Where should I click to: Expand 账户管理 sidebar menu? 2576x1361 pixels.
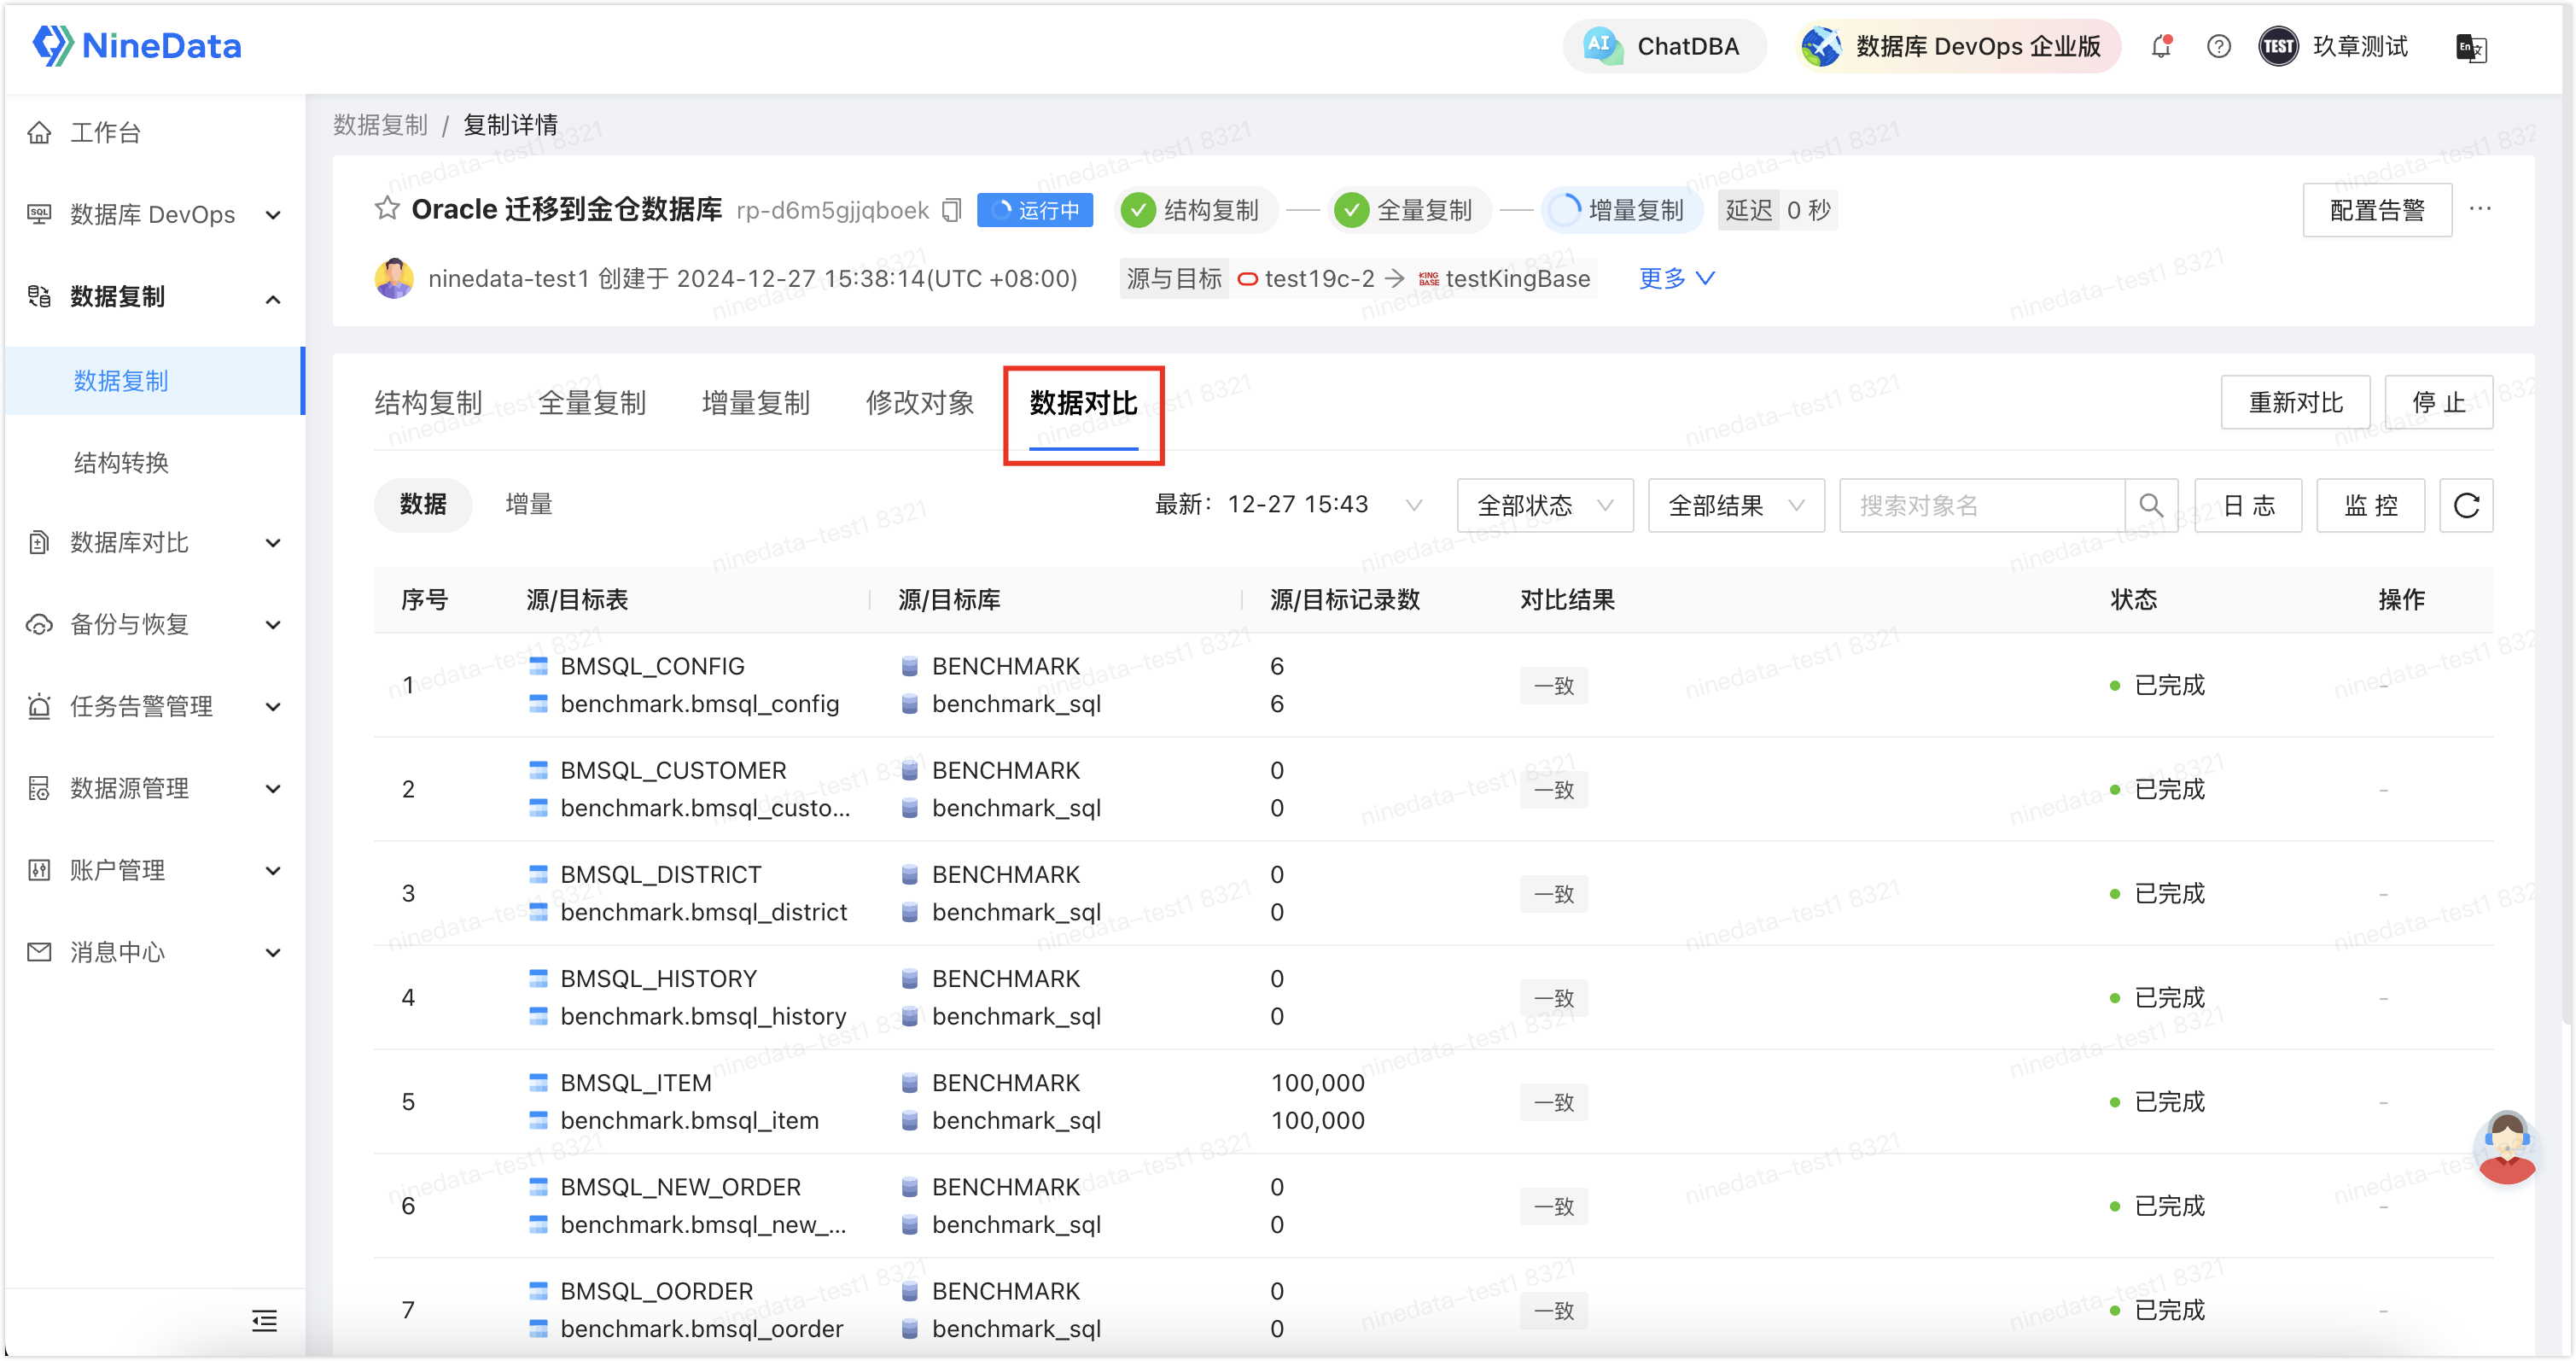click(x=155, y=870)
